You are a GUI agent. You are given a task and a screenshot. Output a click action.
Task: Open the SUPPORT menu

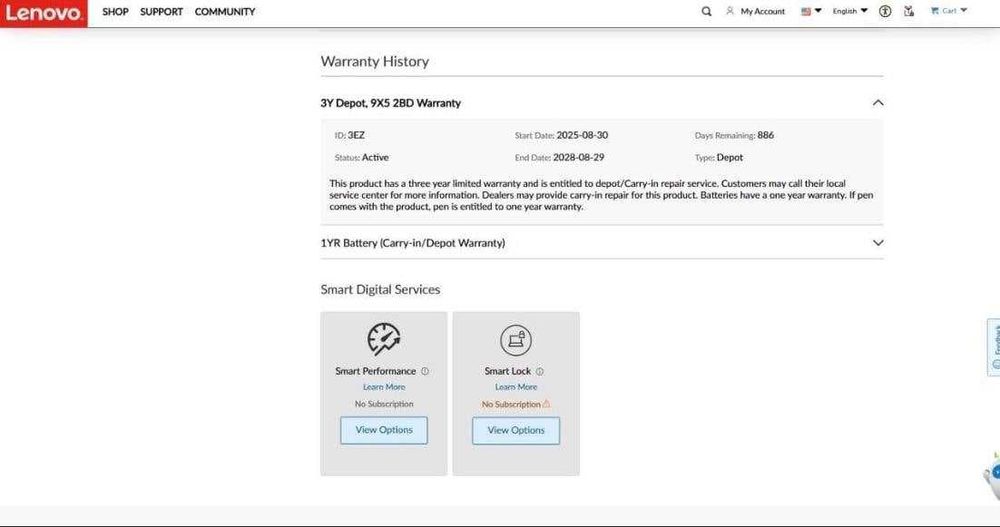(161, 11)
